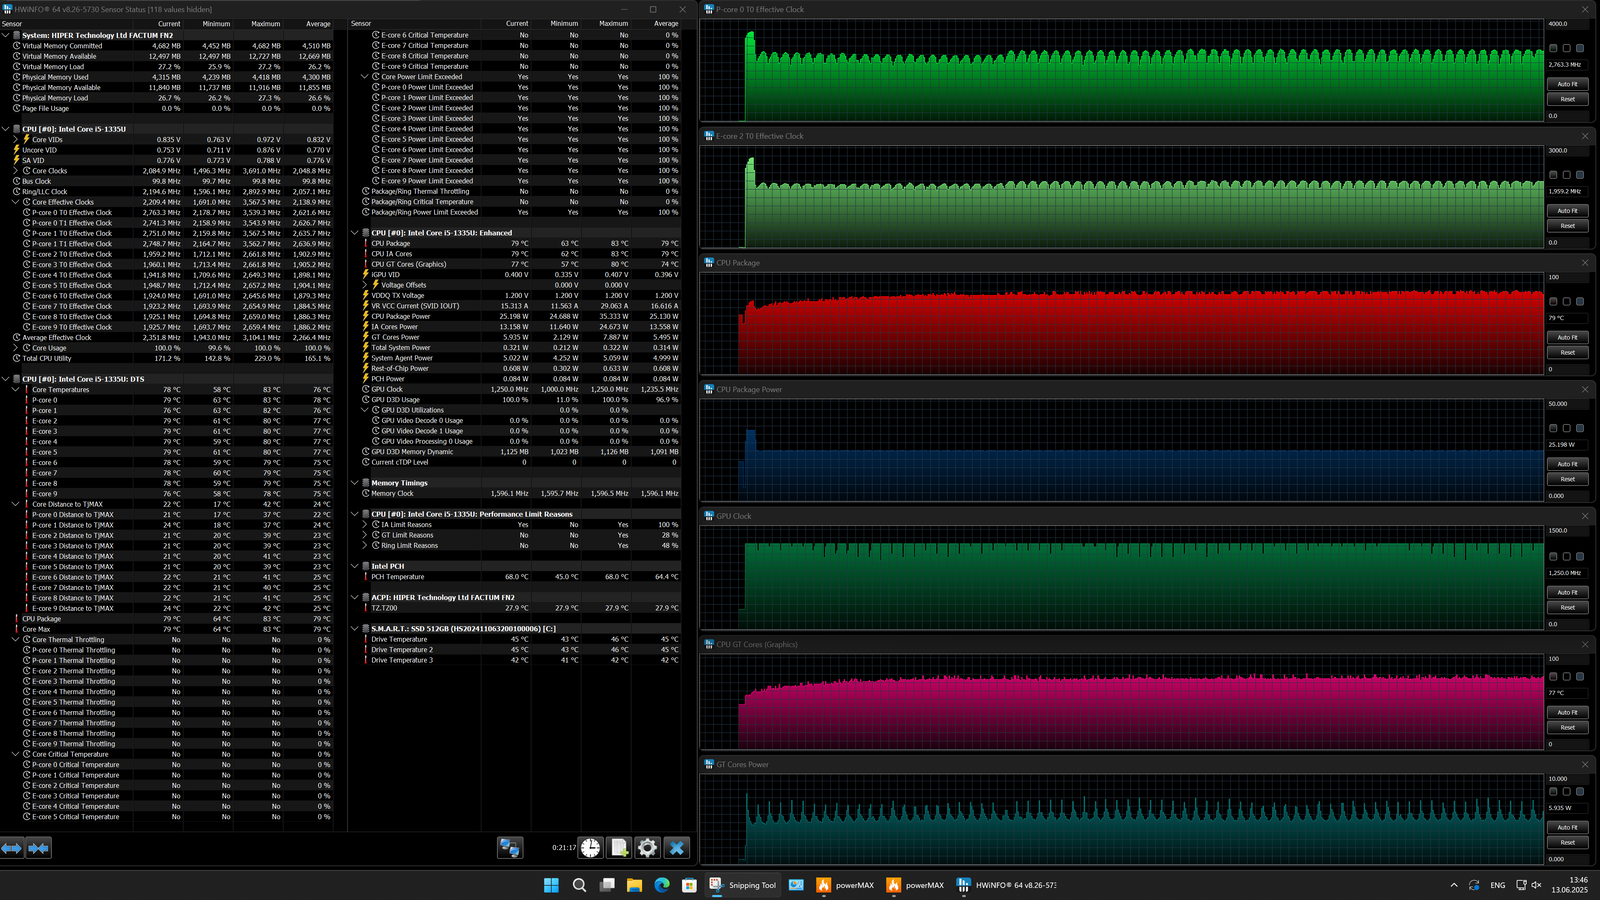Open remote center network computers icon
1600x900 pixels.
click(x=510, y=848)
